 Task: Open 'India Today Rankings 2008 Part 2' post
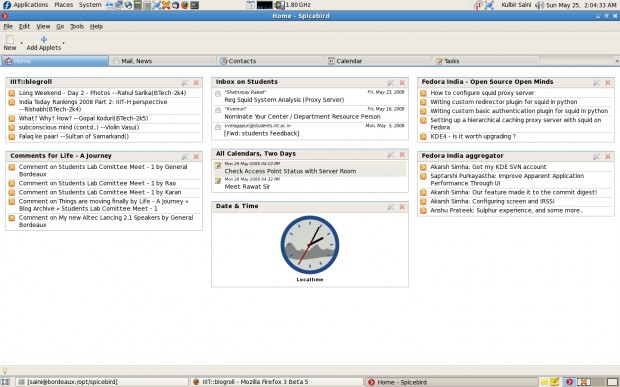[93, 106]
